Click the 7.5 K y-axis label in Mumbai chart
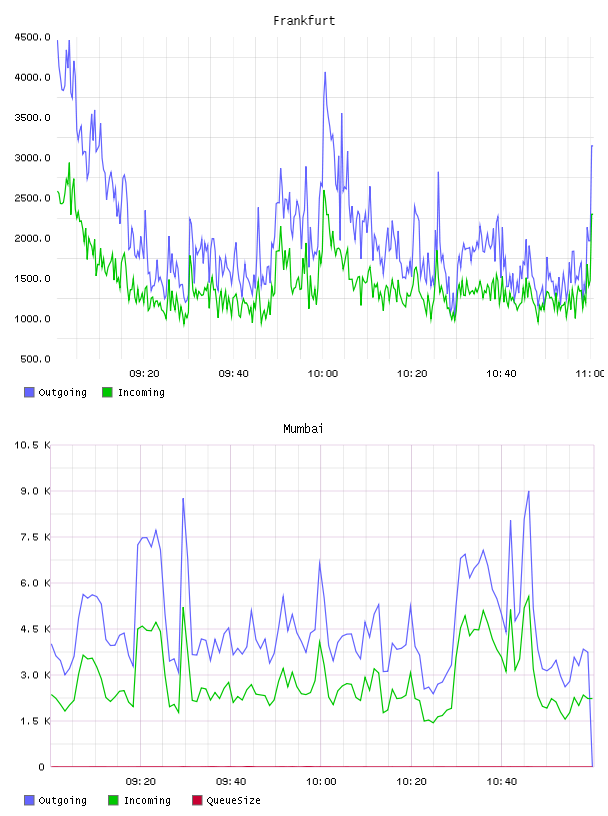 pos(35,537)
